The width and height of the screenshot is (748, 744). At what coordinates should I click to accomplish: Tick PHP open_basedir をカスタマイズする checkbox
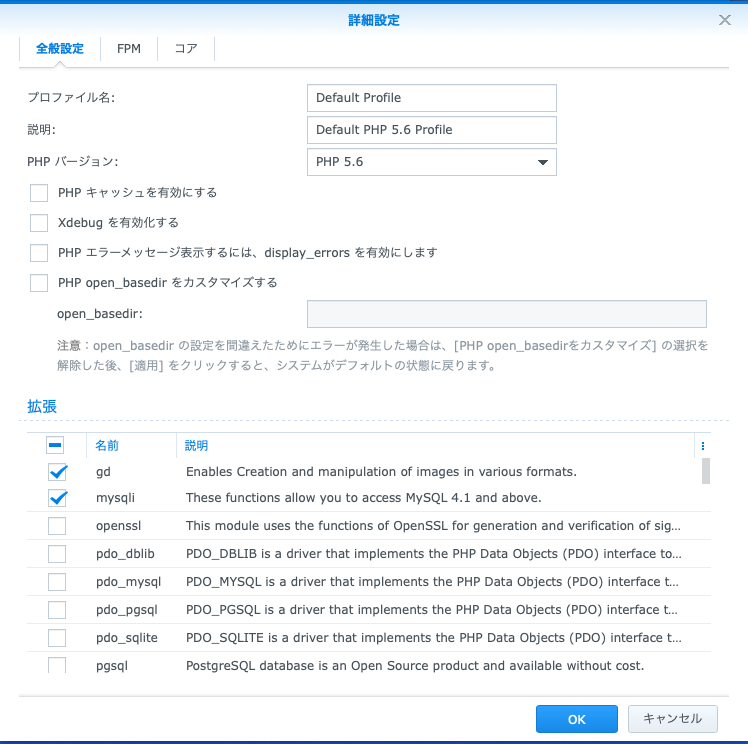[39, 283]
